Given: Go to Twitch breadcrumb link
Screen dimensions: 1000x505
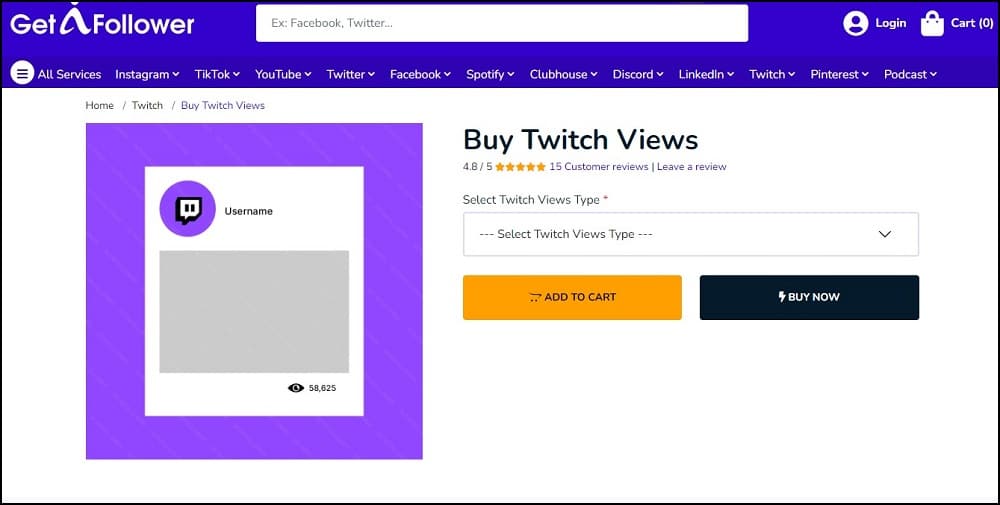Looking at the screenshot, I should [147, 105].
